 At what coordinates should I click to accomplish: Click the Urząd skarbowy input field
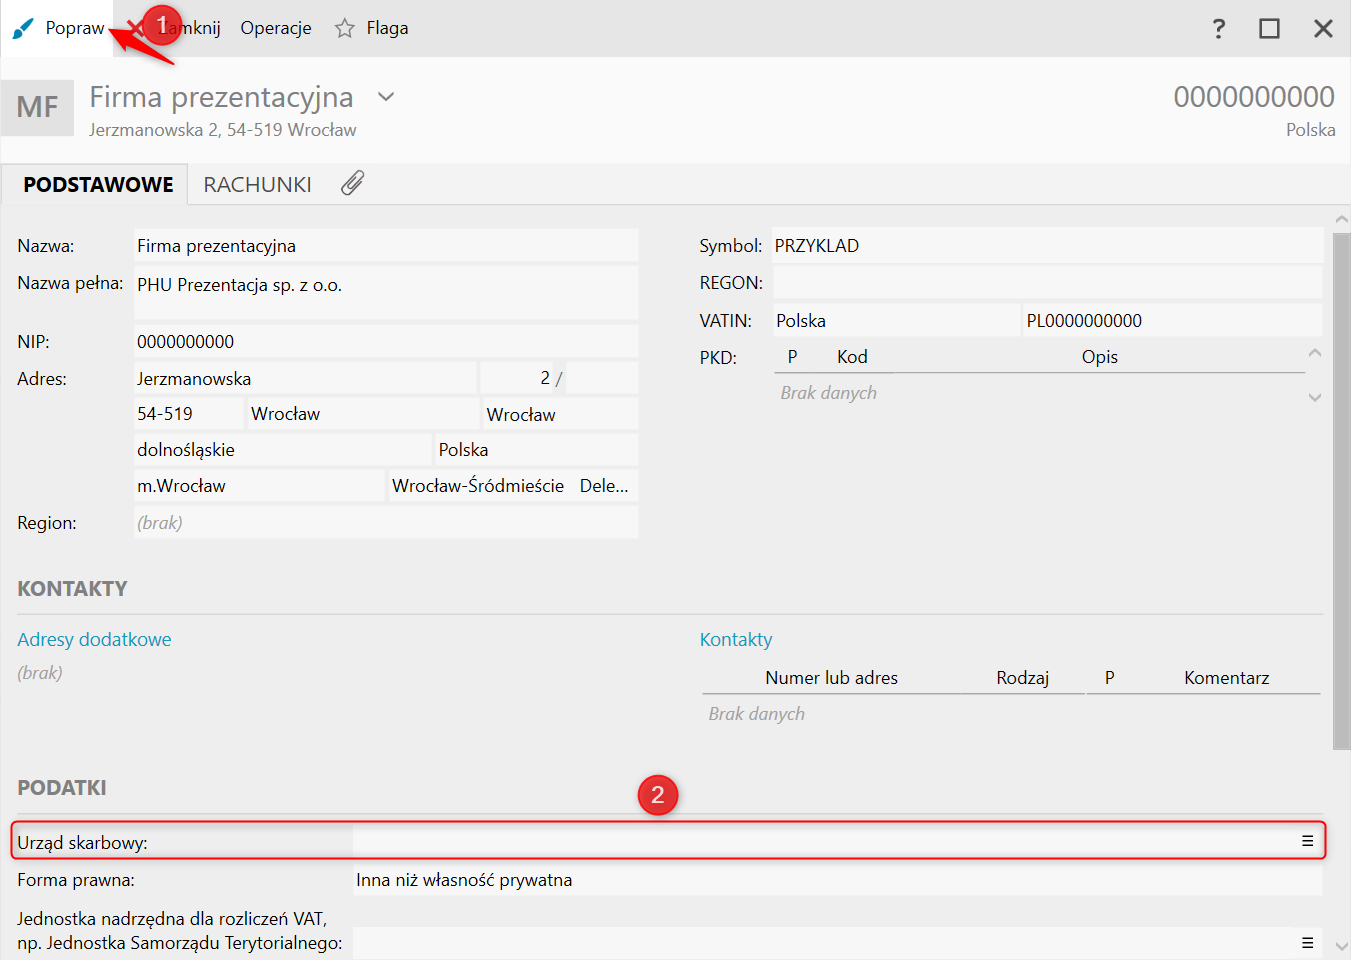click(x=823, y=842)
